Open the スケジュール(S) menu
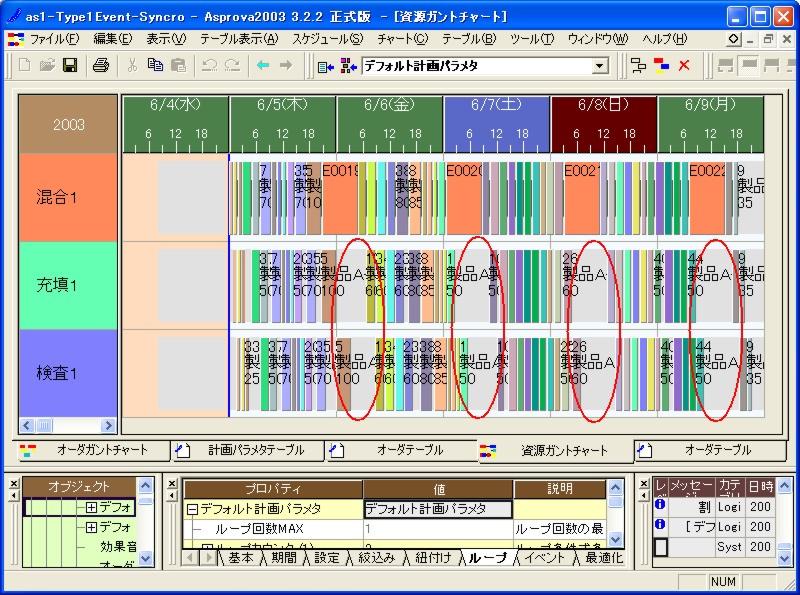The height and width of the screenshot is (595, 800). click(x=328, y=39)
